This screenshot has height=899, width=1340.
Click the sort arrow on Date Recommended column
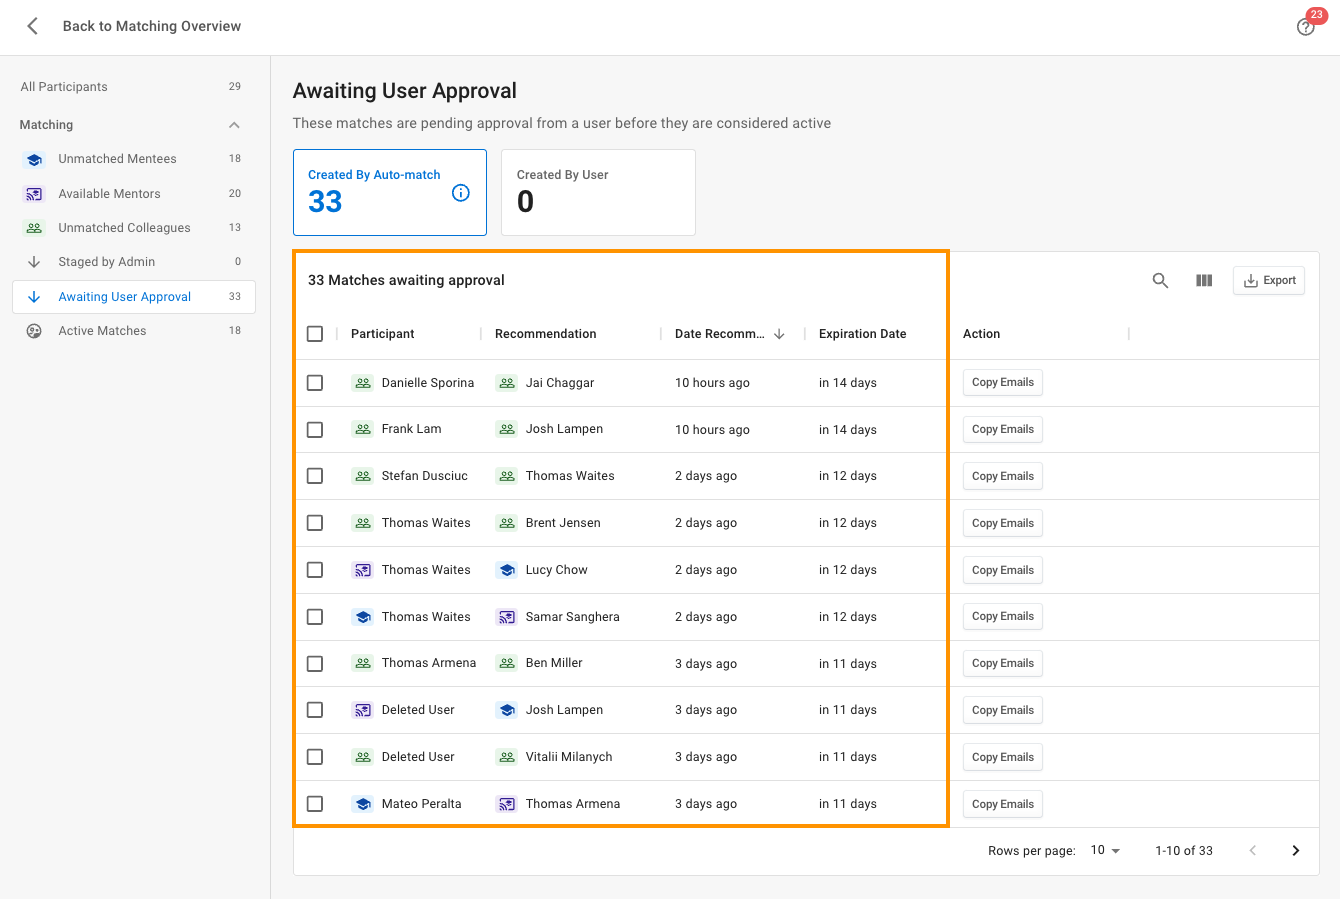coord(779,334)
